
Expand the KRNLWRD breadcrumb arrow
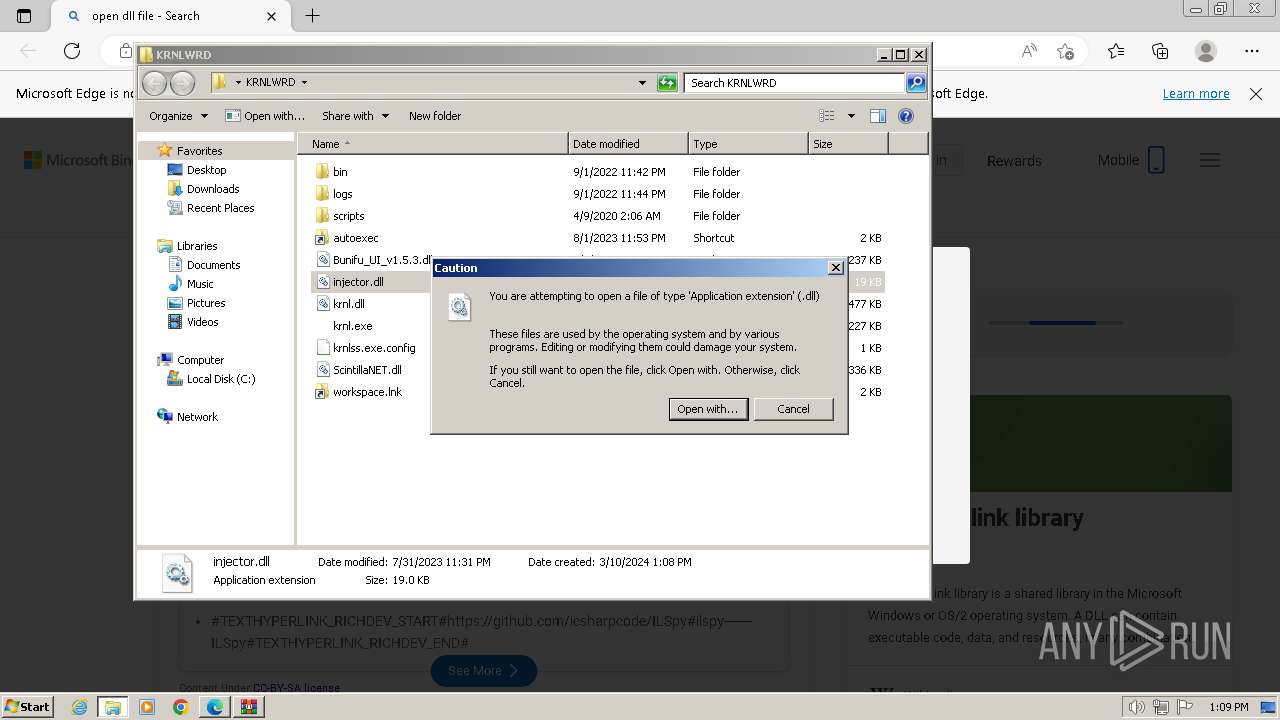tap(304, 83)
